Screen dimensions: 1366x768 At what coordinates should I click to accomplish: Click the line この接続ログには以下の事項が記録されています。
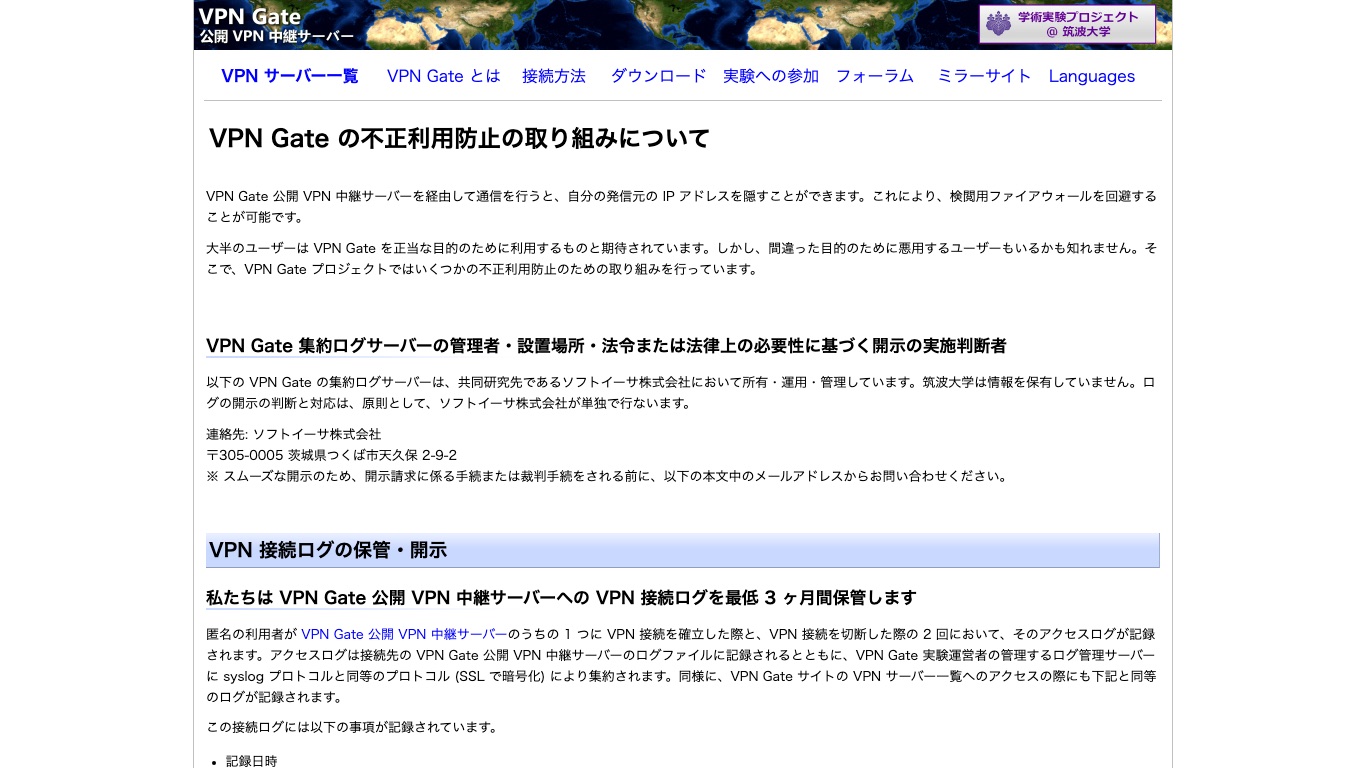(x=352, y=727)
